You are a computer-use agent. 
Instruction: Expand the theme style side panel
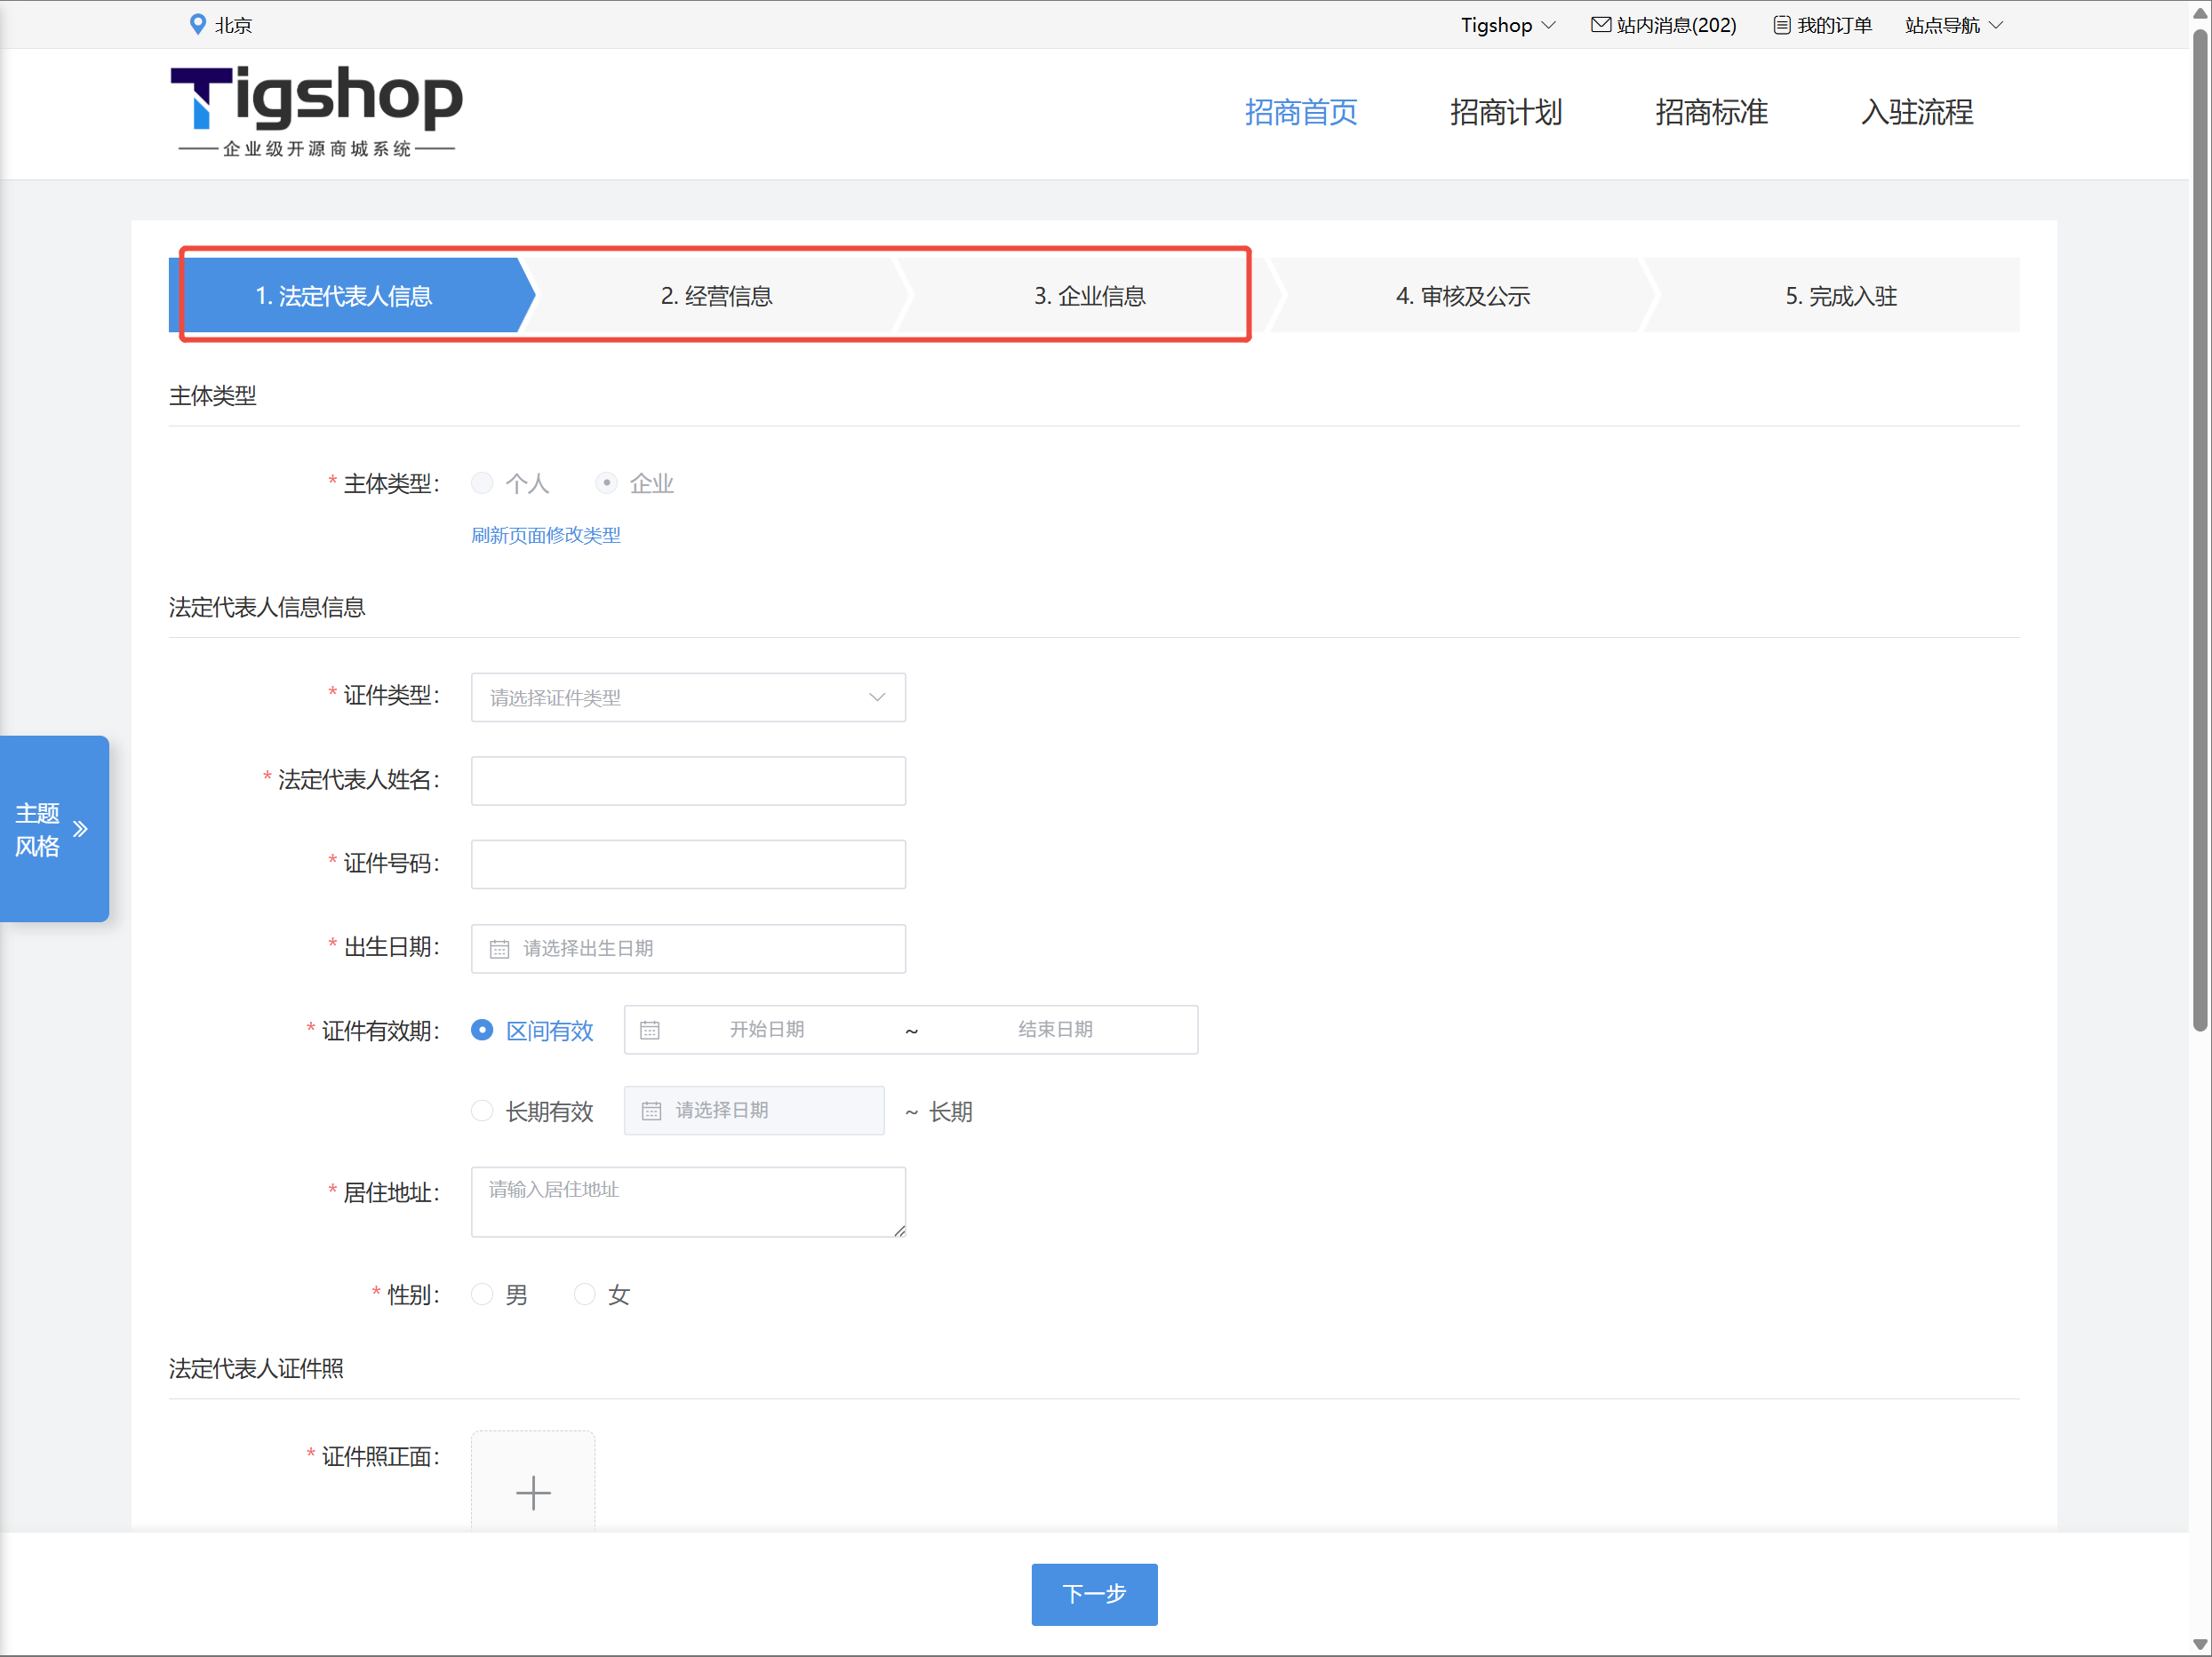(x=55, y=829)
